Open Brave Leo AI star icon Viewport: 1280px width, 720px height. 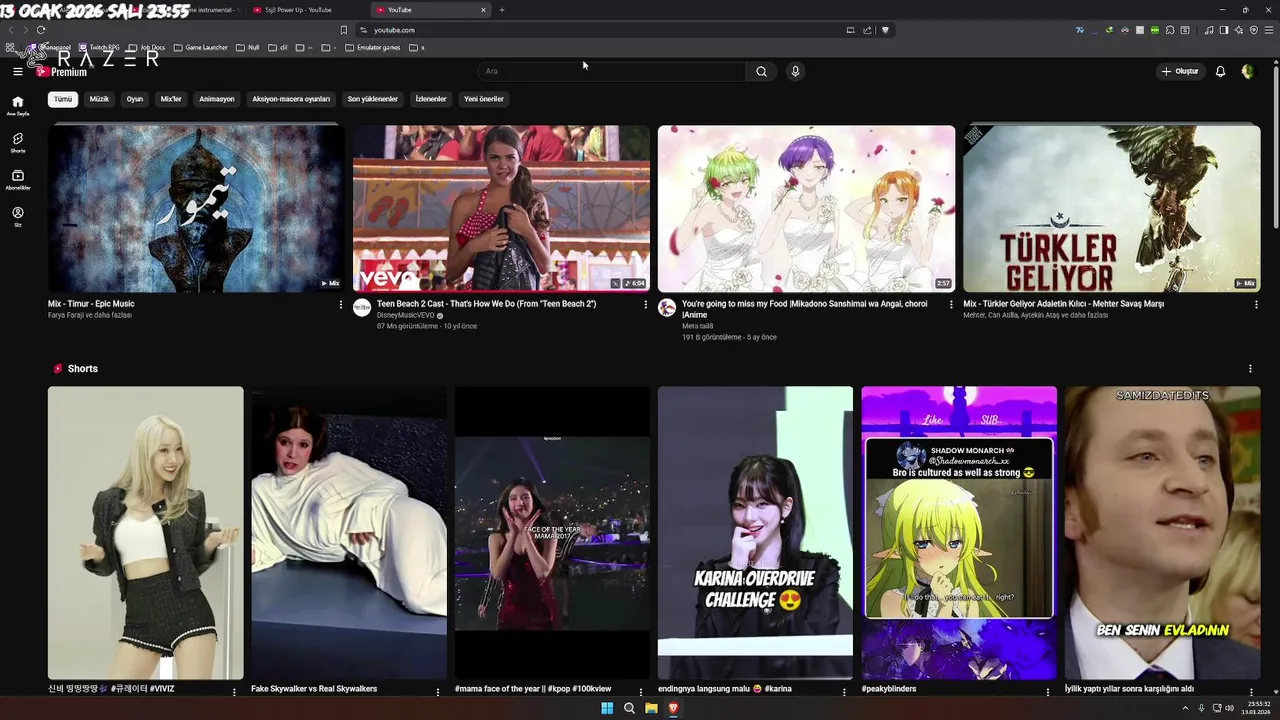pos(1239,30)
